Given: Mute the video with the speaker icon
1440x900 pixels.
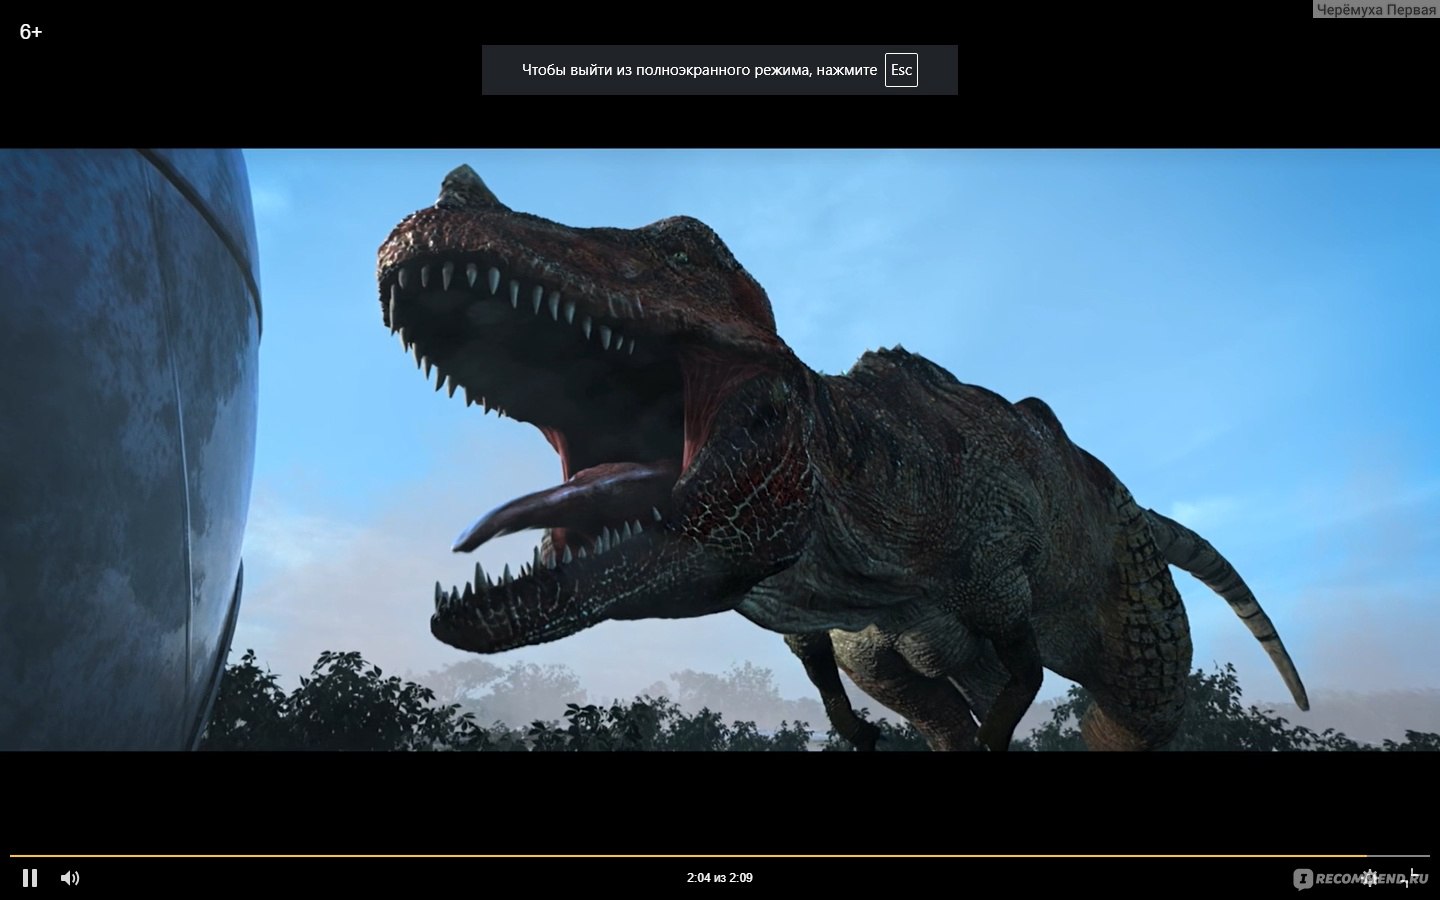Looking at the screenshot, I should tap(69, 878).
